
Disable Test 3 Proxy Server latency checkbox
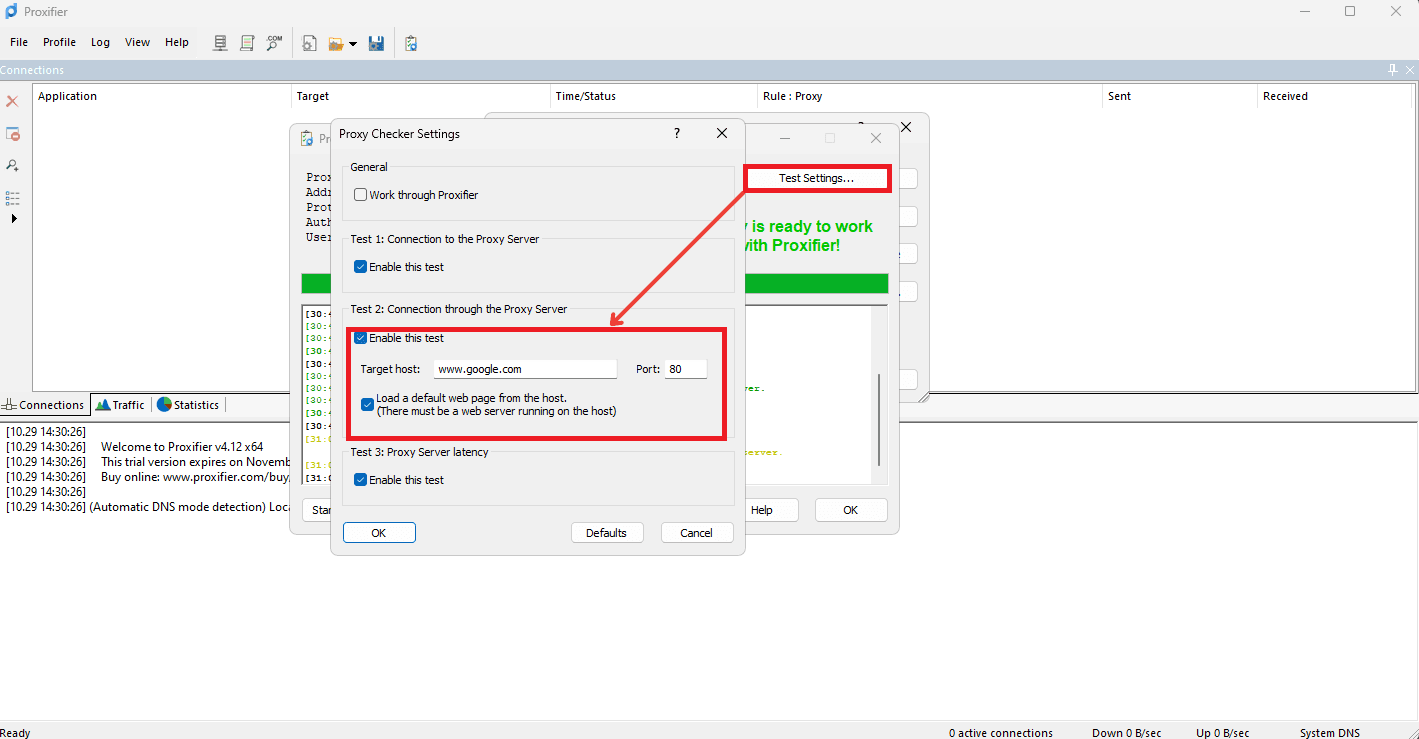pos(361,480)
